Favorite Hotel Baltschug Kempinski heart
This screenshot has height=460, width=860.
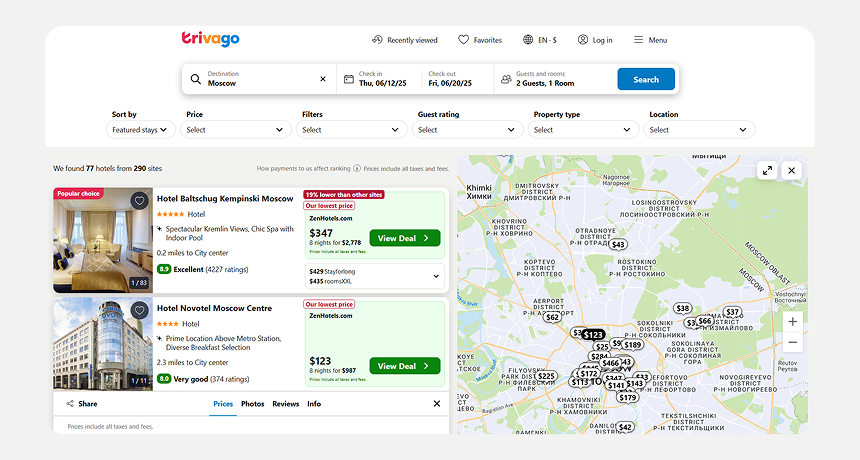[x=139, y=201]
